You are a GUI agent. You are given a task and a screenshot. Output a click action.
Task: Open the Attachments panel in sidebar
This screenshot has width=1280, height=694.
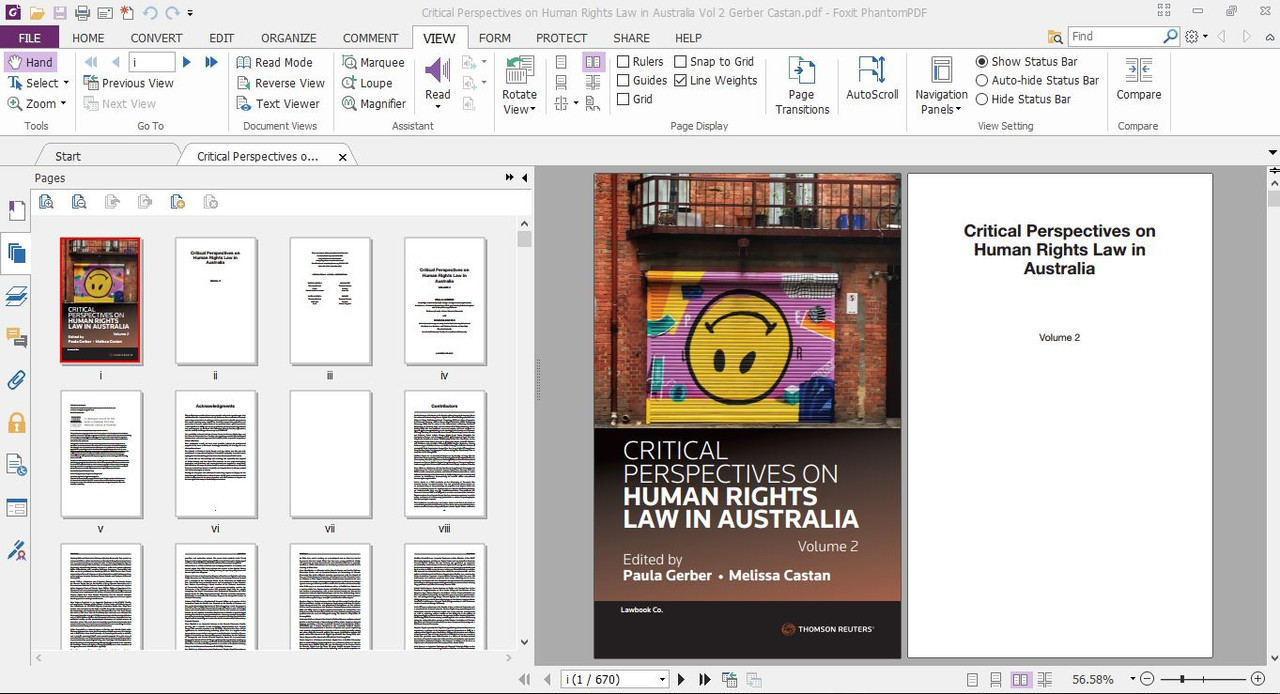click(x=16, y=380)
